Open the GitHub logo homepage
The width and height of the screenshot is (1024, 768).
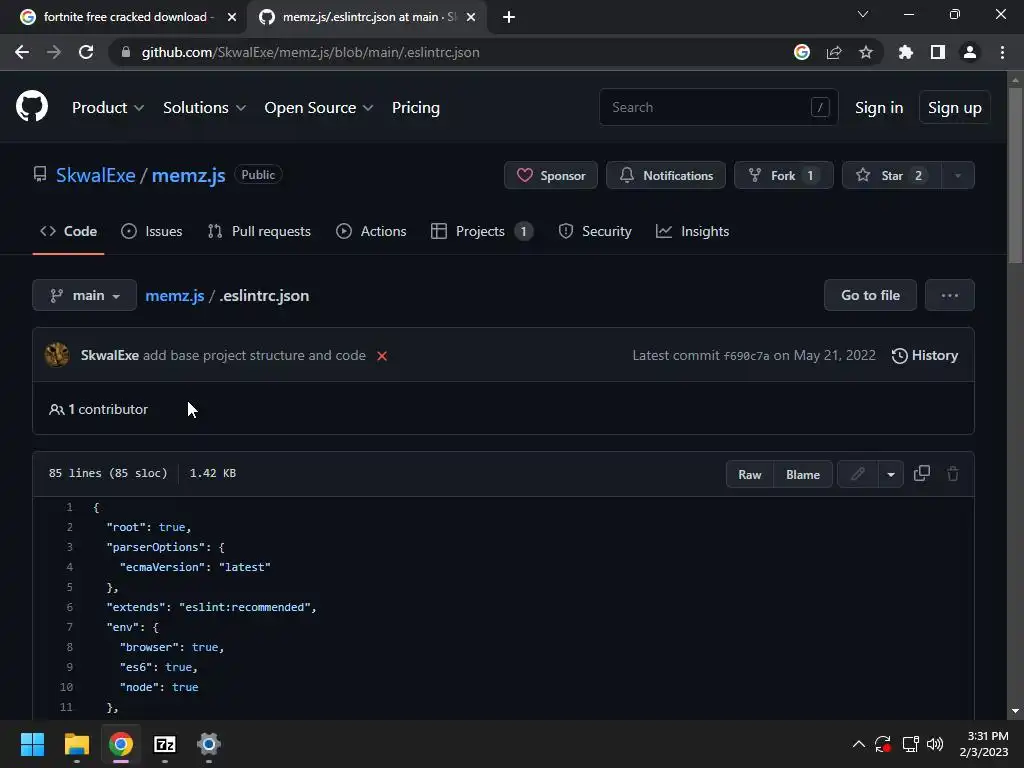[x=32, y=106]
